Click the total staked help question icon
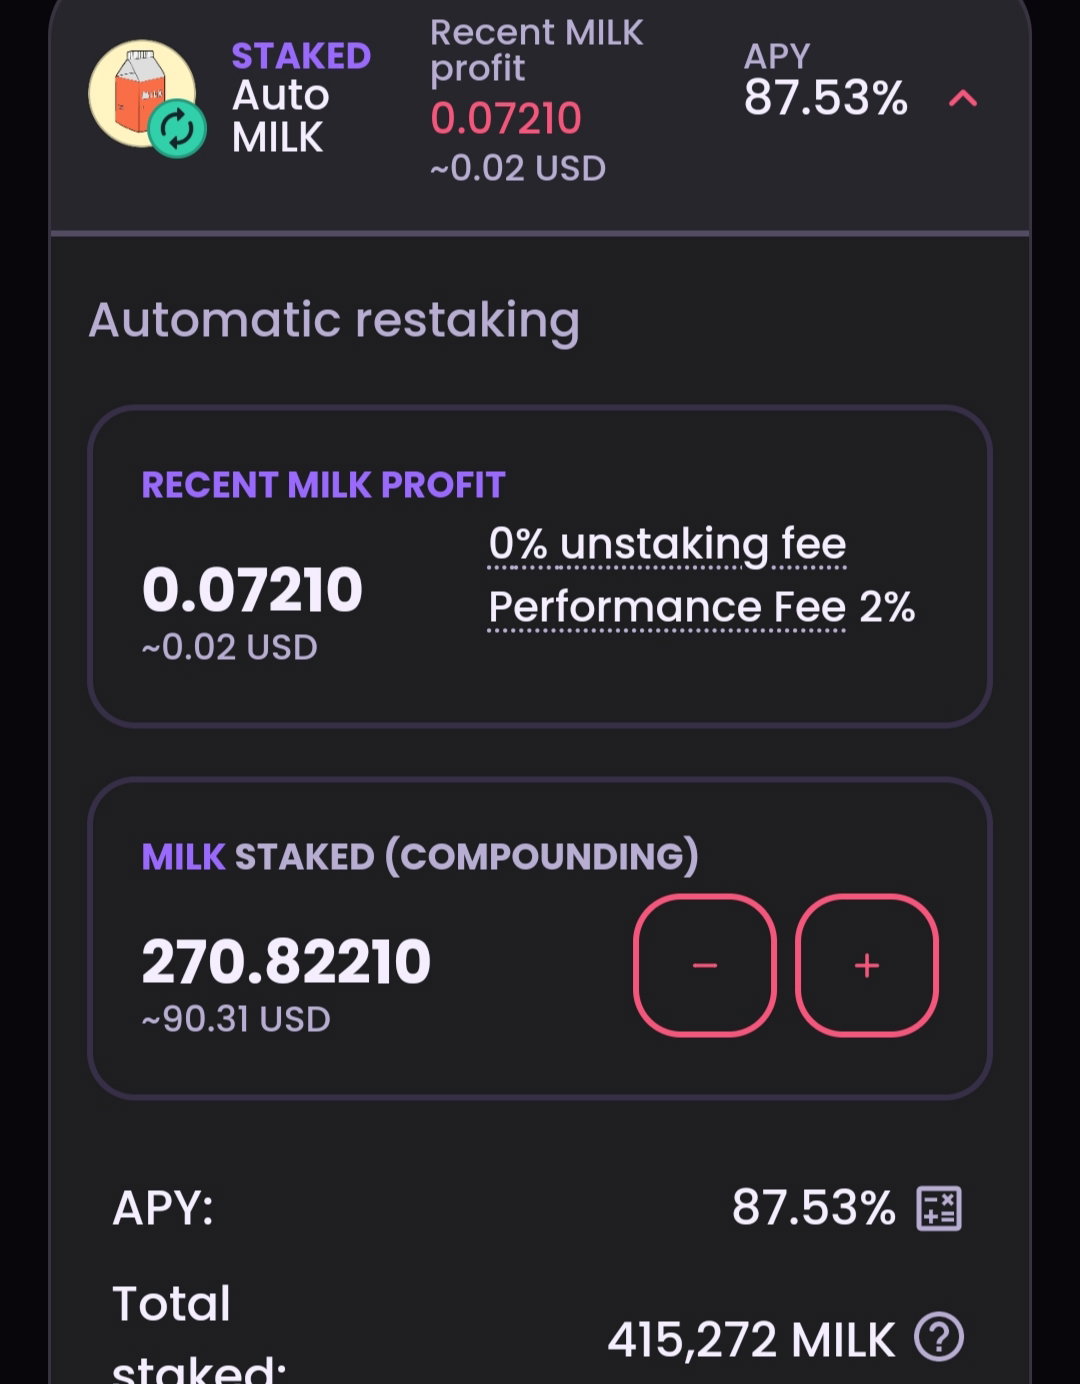 click(939, 1337)
